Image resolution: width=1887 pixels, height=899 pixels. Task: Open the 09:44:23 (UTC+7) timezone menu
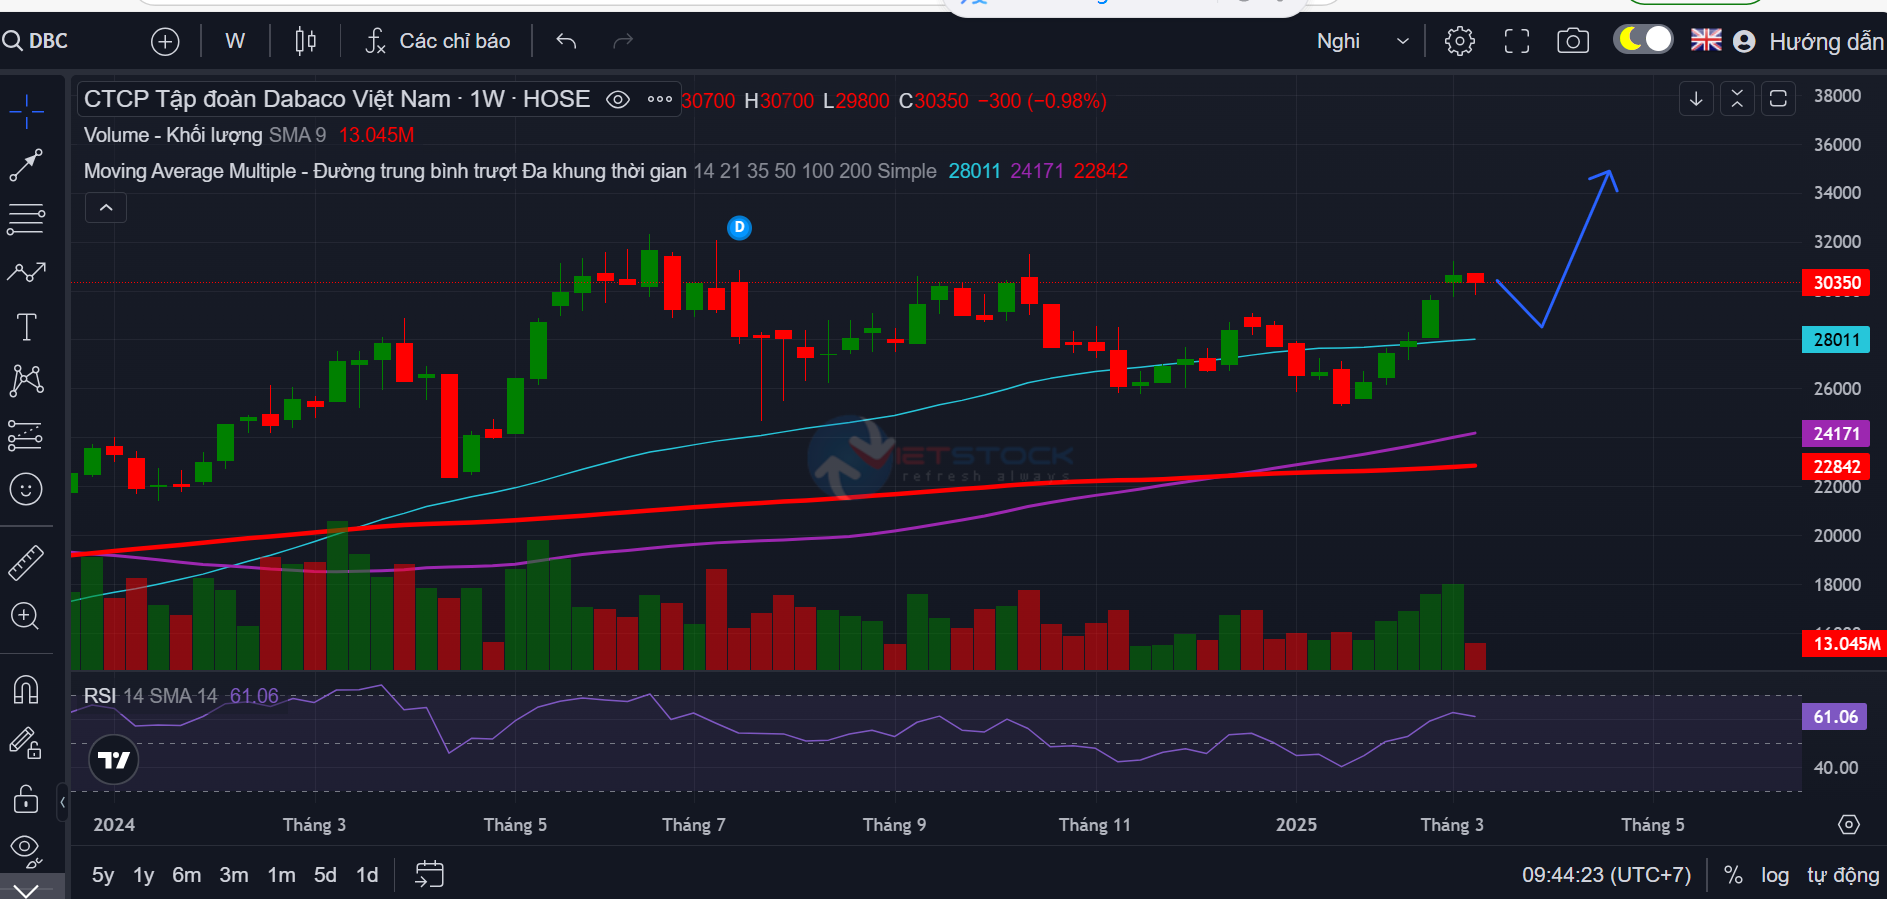pyautogui.click(x=1606, y=875)
